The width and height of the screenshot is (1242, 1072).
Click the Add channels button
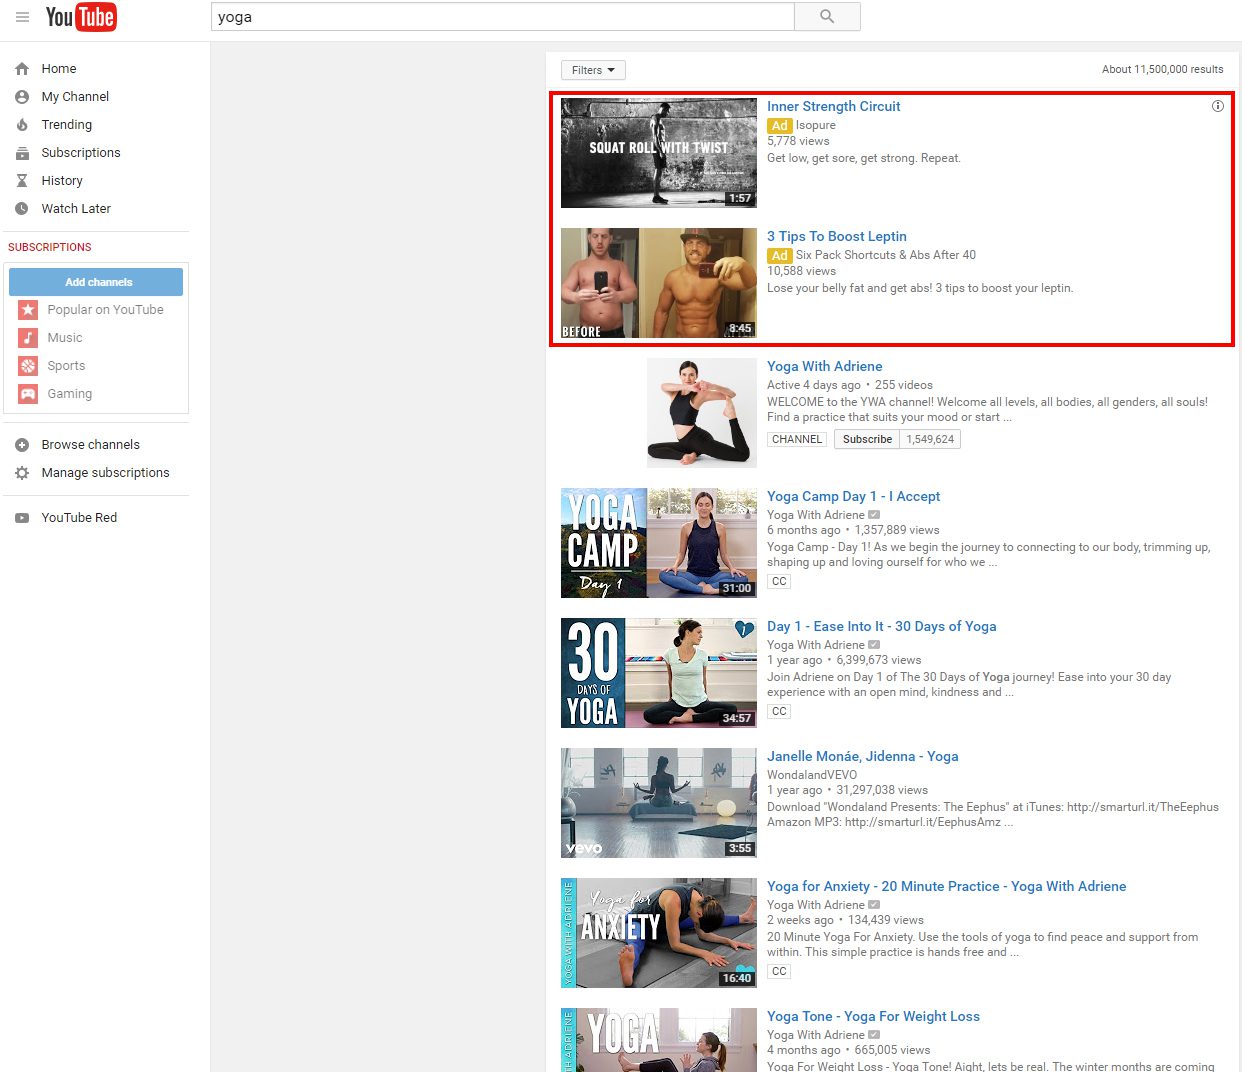(x=96, y=282)
